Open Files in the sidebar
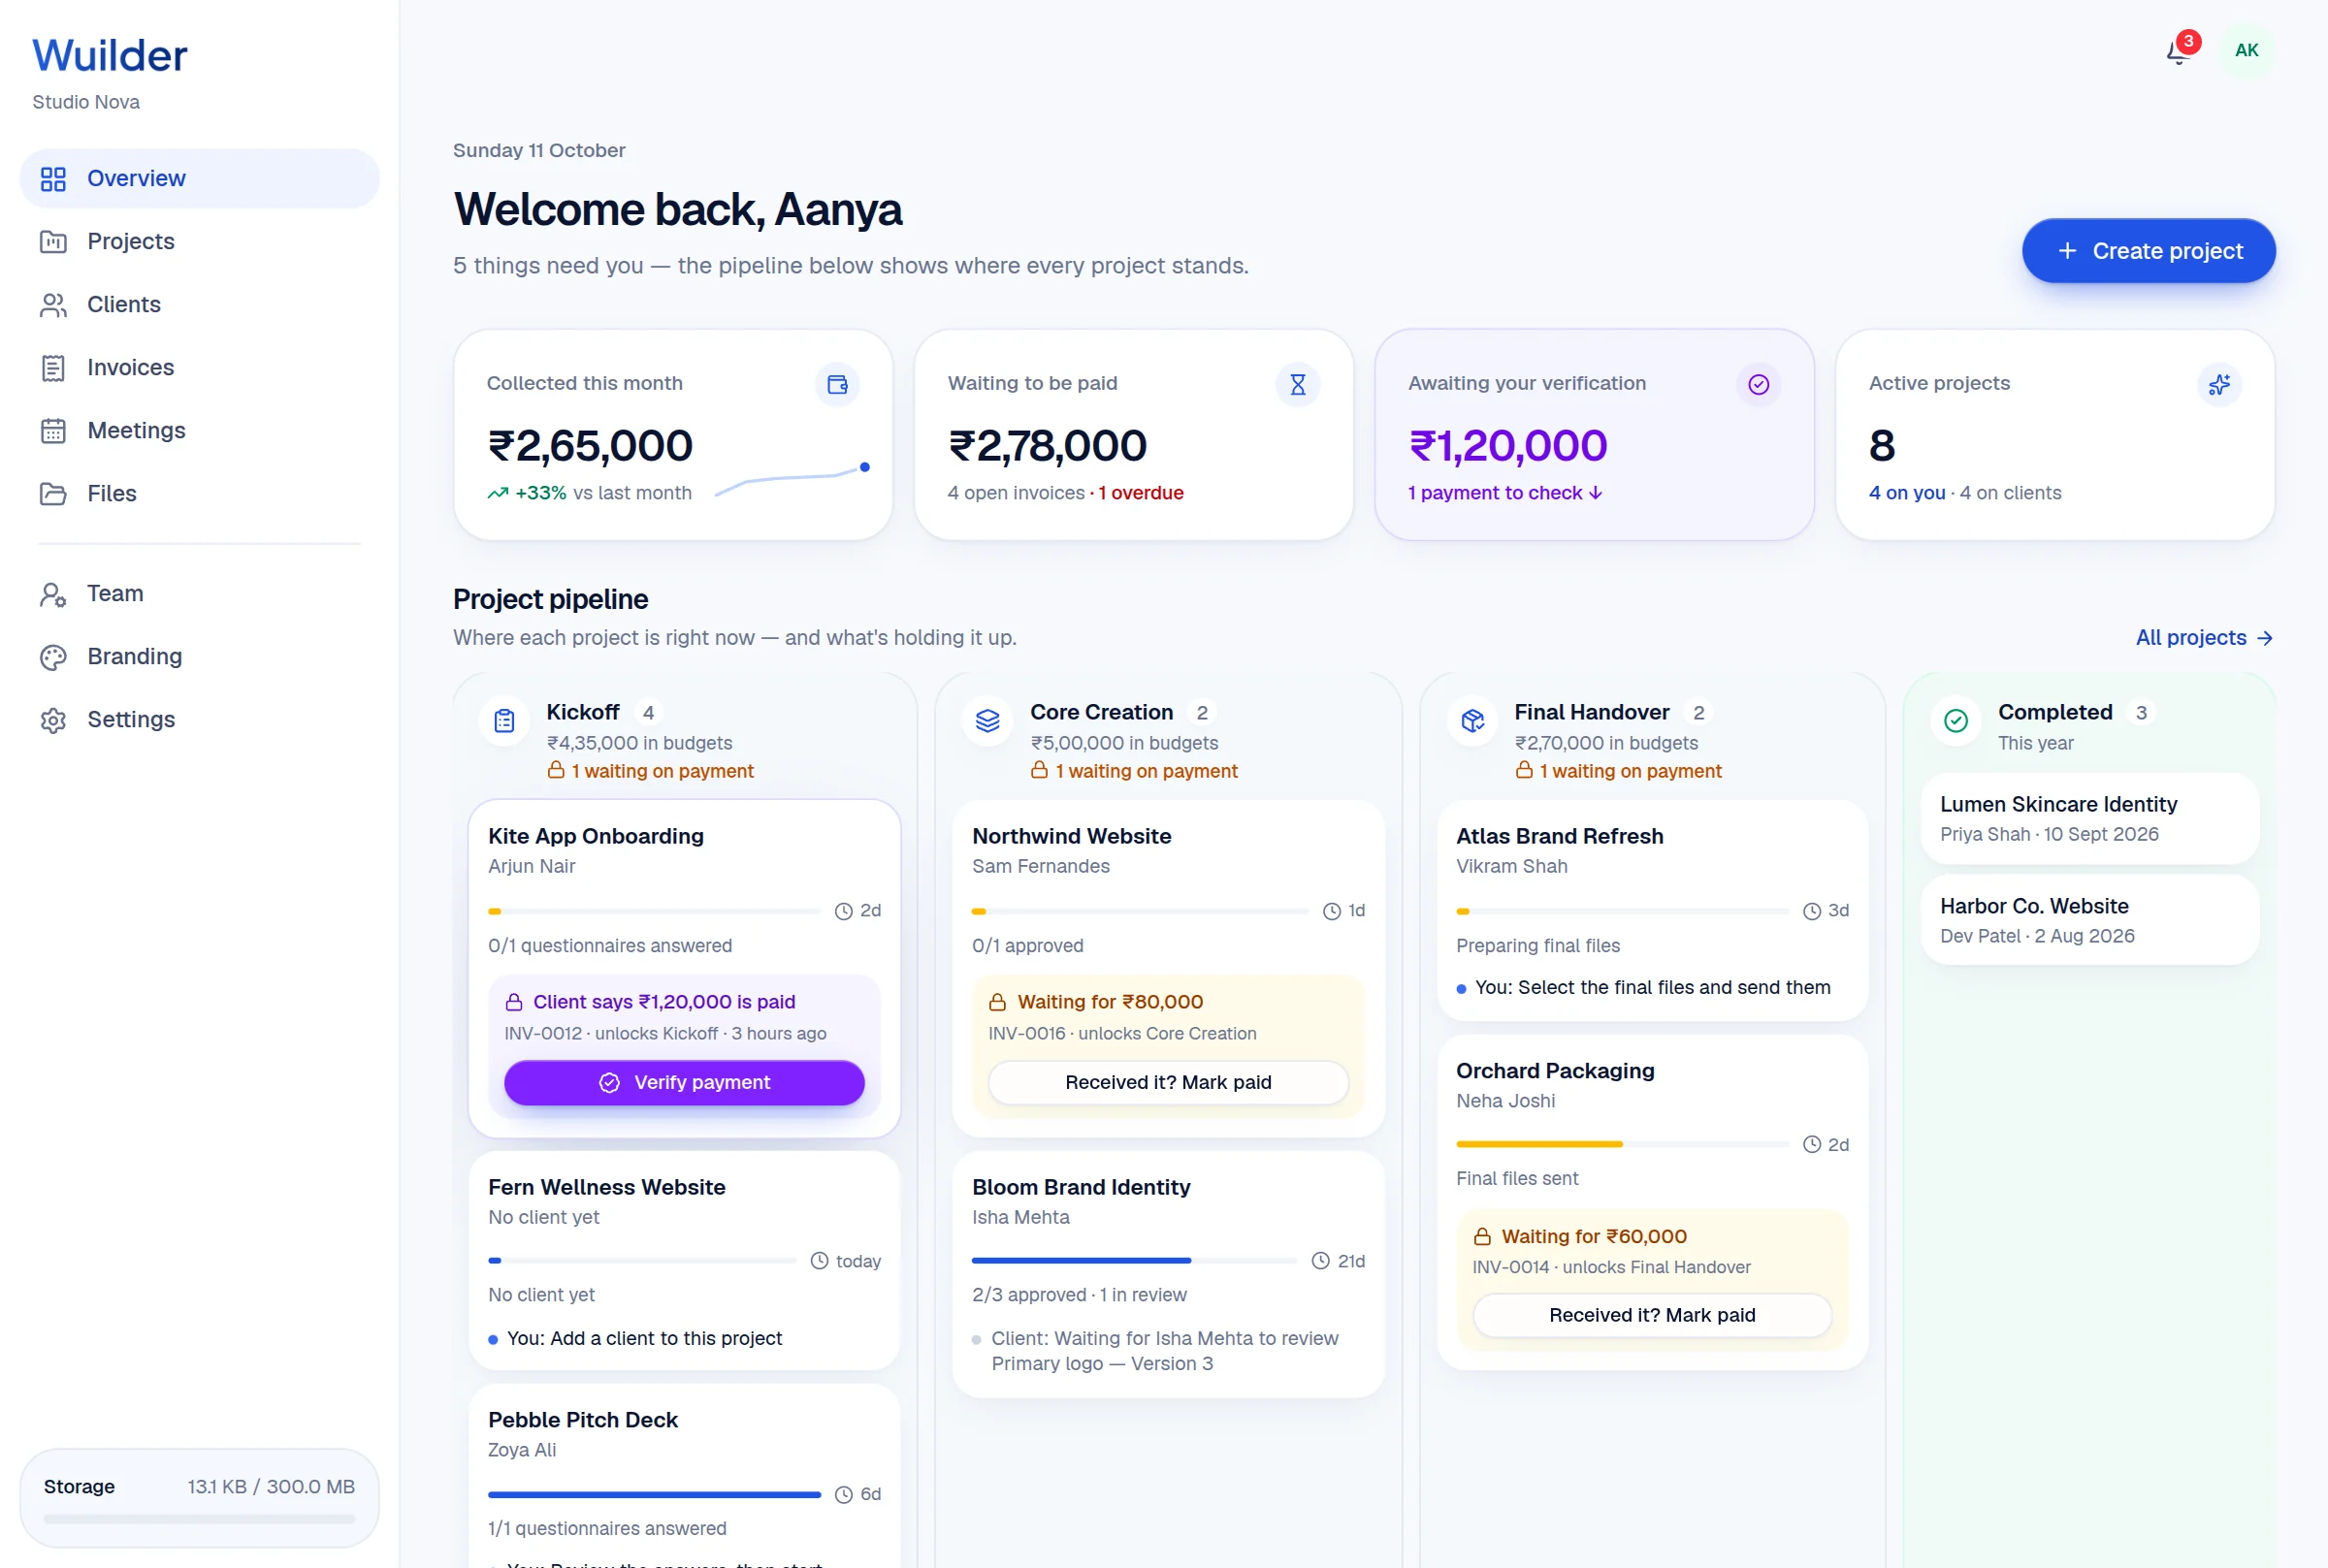The height and width of the screenshot is (1568, 2328). pos(199,493)
